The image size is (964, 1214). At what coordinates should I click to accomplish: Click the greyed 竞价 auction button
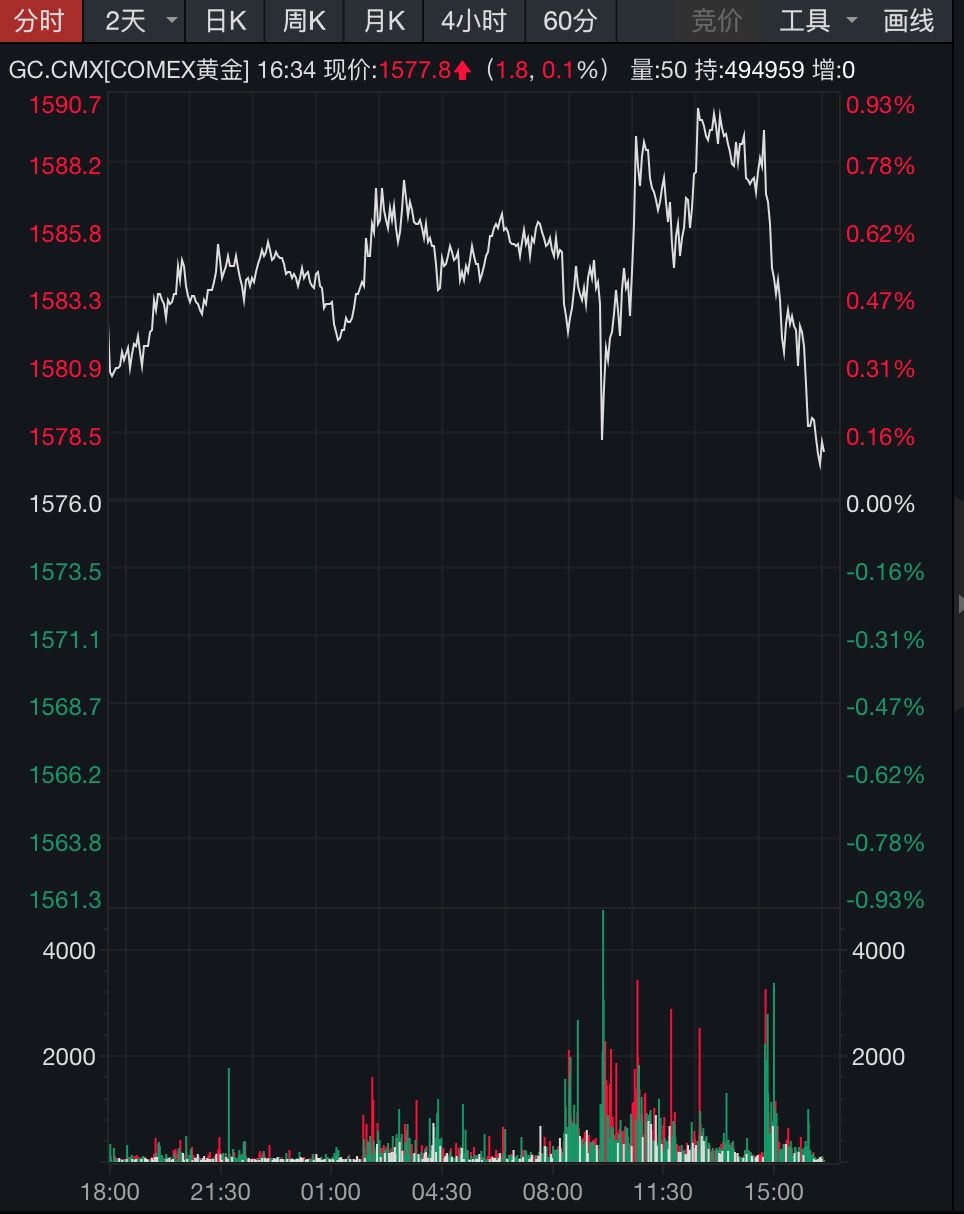716,20
